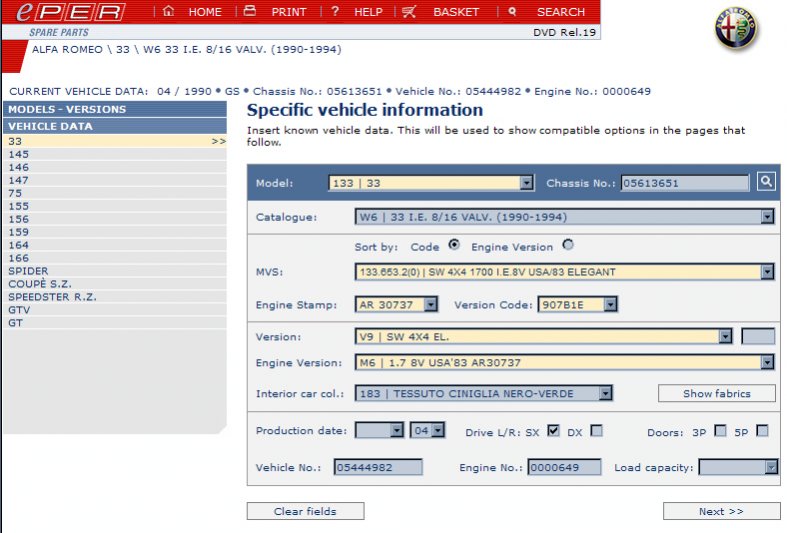Open Help via question mark icon
This screenshot has width=787, height=533.
click(x=335, y=12)
